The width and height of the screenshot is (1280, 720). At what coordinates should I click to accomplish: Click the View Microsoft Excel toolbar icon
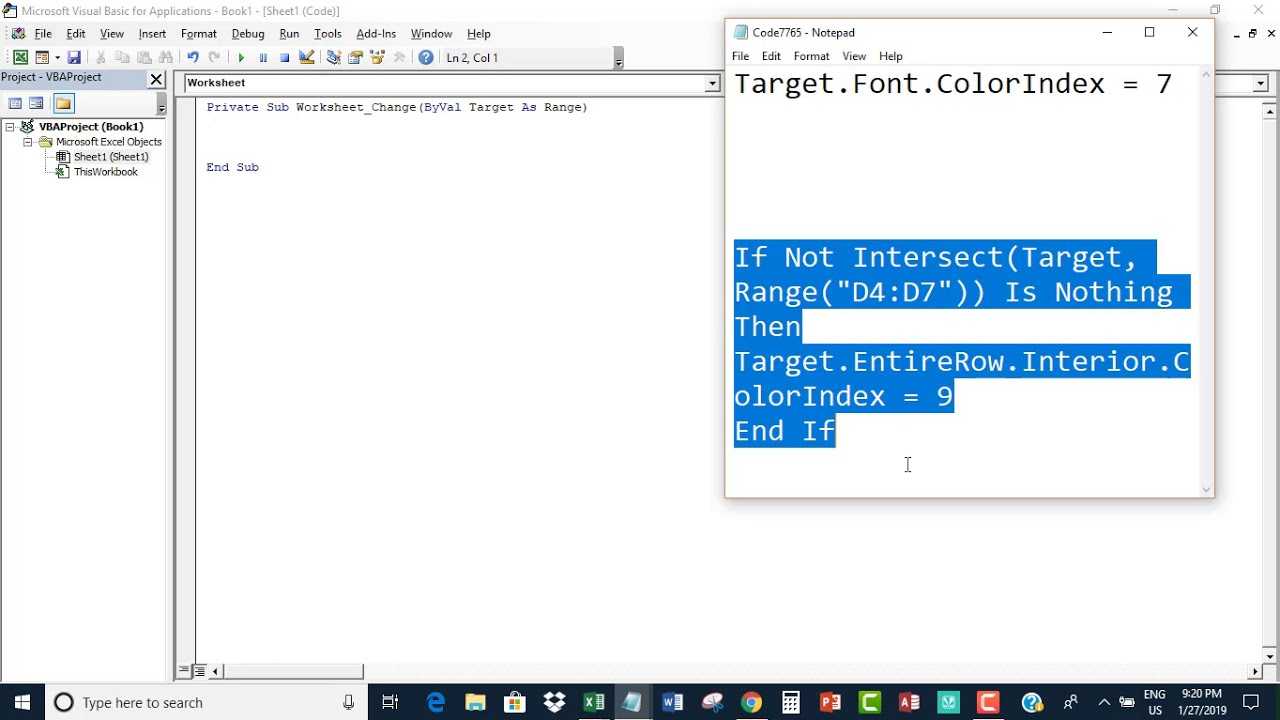tap(20, 58)
